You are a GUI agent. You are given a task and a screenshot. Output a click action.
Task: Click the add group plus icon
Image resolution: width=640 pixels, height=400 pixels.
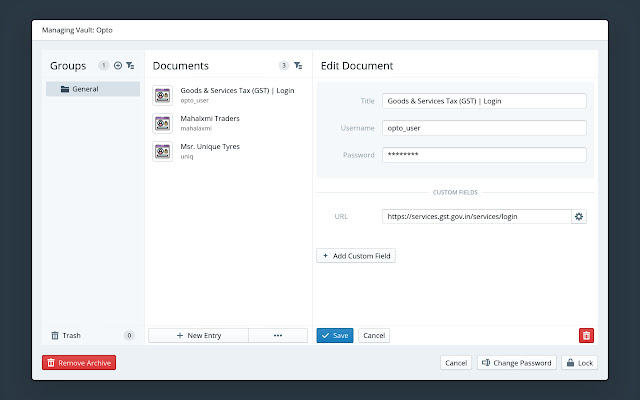pyautogui.click(x=118, y=65)
